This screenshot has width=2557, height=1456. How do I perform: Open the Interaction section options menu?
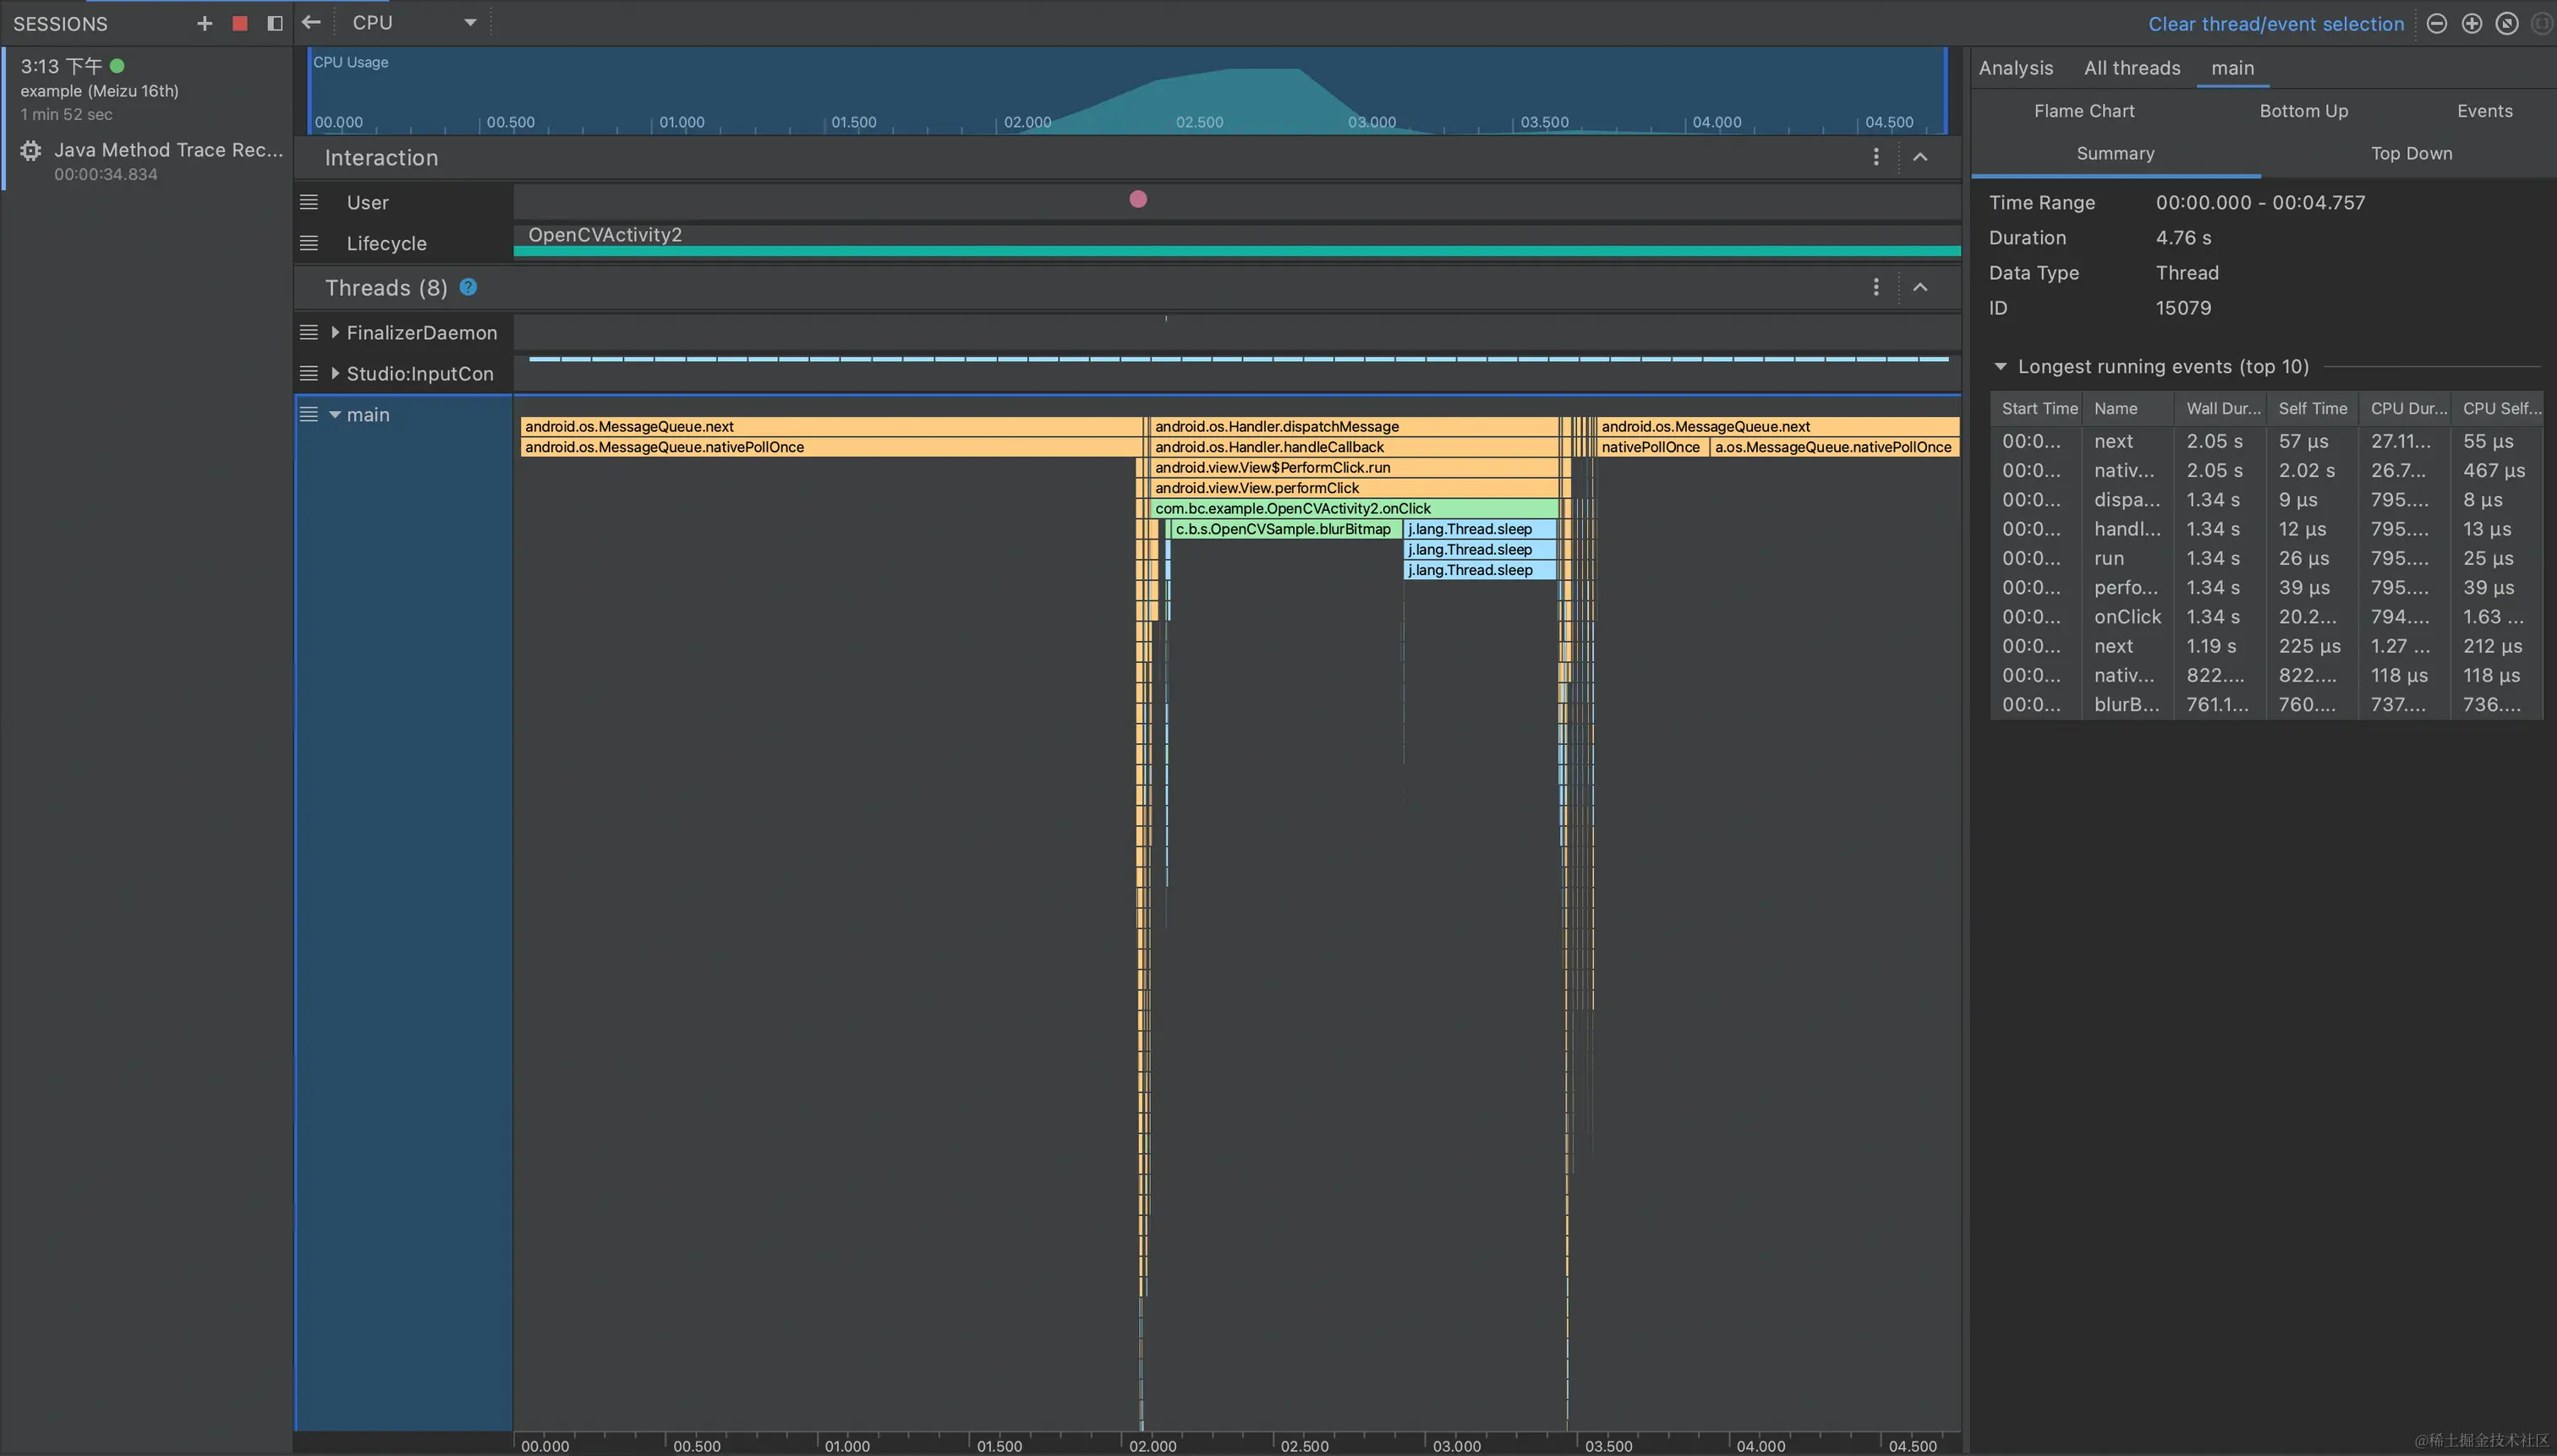click(1876, 157)
